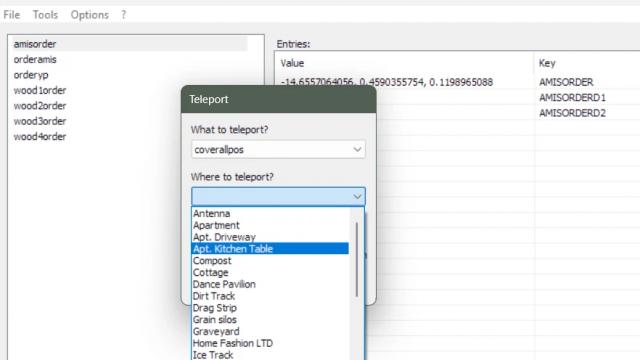
Task: Select wood3order in the left list
Action: pyautogui.click(x=40, y=121)
